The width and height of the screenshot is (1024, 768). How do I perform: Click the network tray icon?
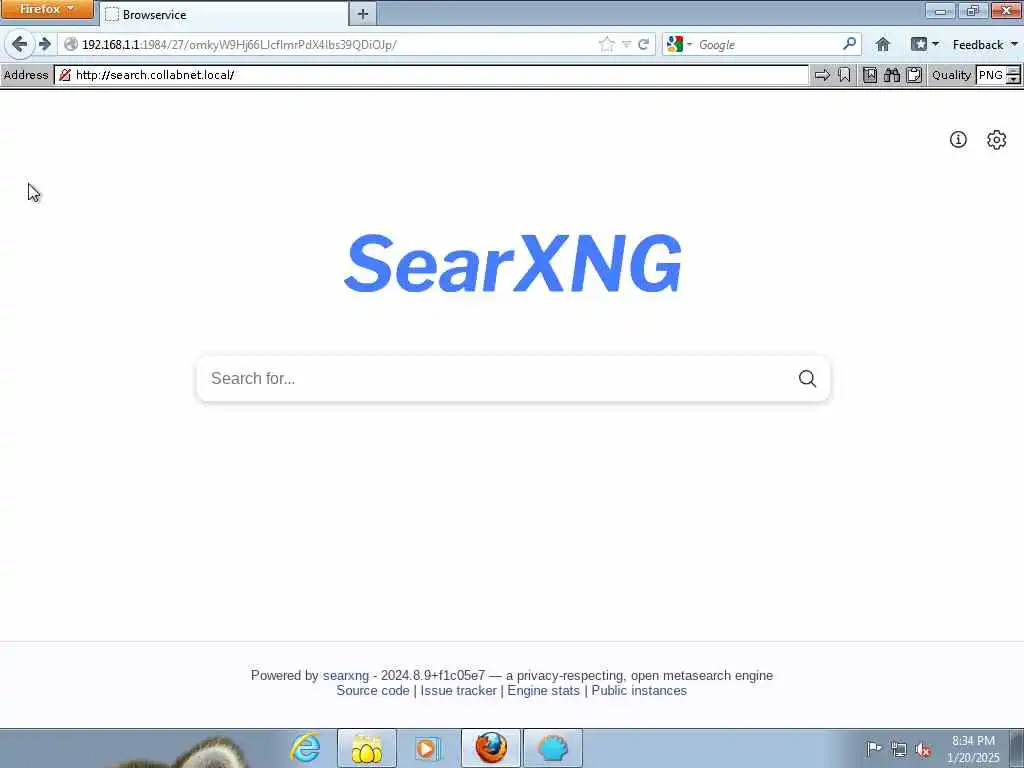tap(899, 749)
